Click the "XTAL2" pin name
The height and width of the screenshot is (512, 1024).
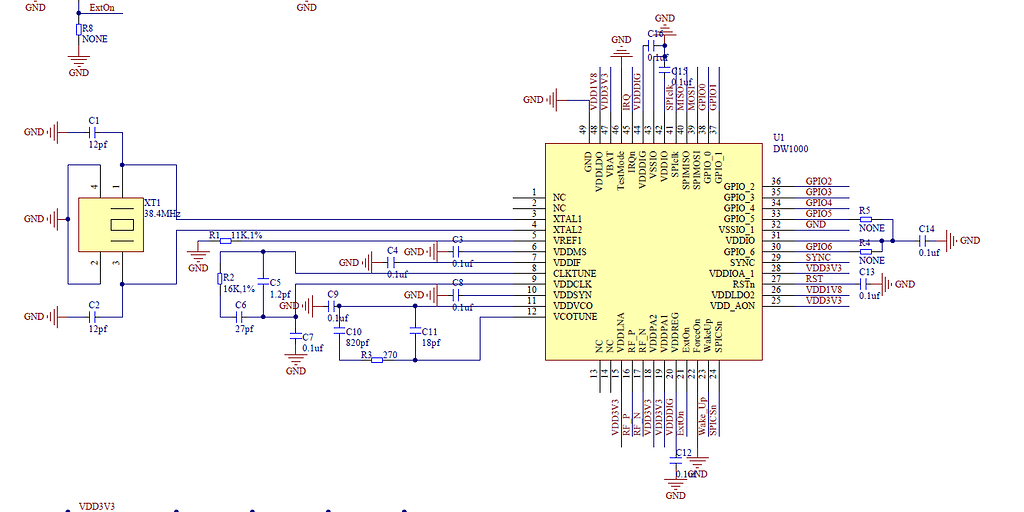[x=568, y=230]
